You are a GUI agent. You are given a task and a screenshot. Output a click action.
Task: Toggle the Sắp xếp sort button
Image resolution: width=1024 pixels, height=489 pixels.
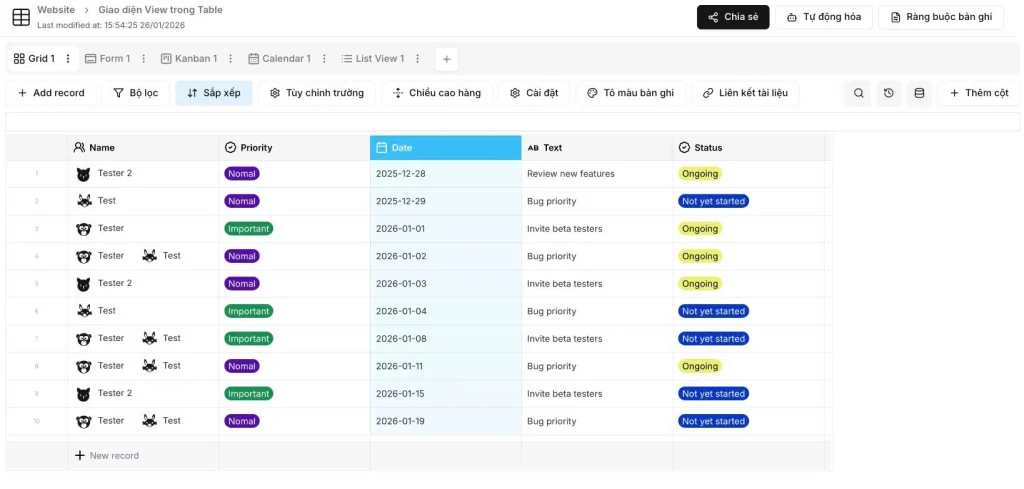[x=213, y=93]
